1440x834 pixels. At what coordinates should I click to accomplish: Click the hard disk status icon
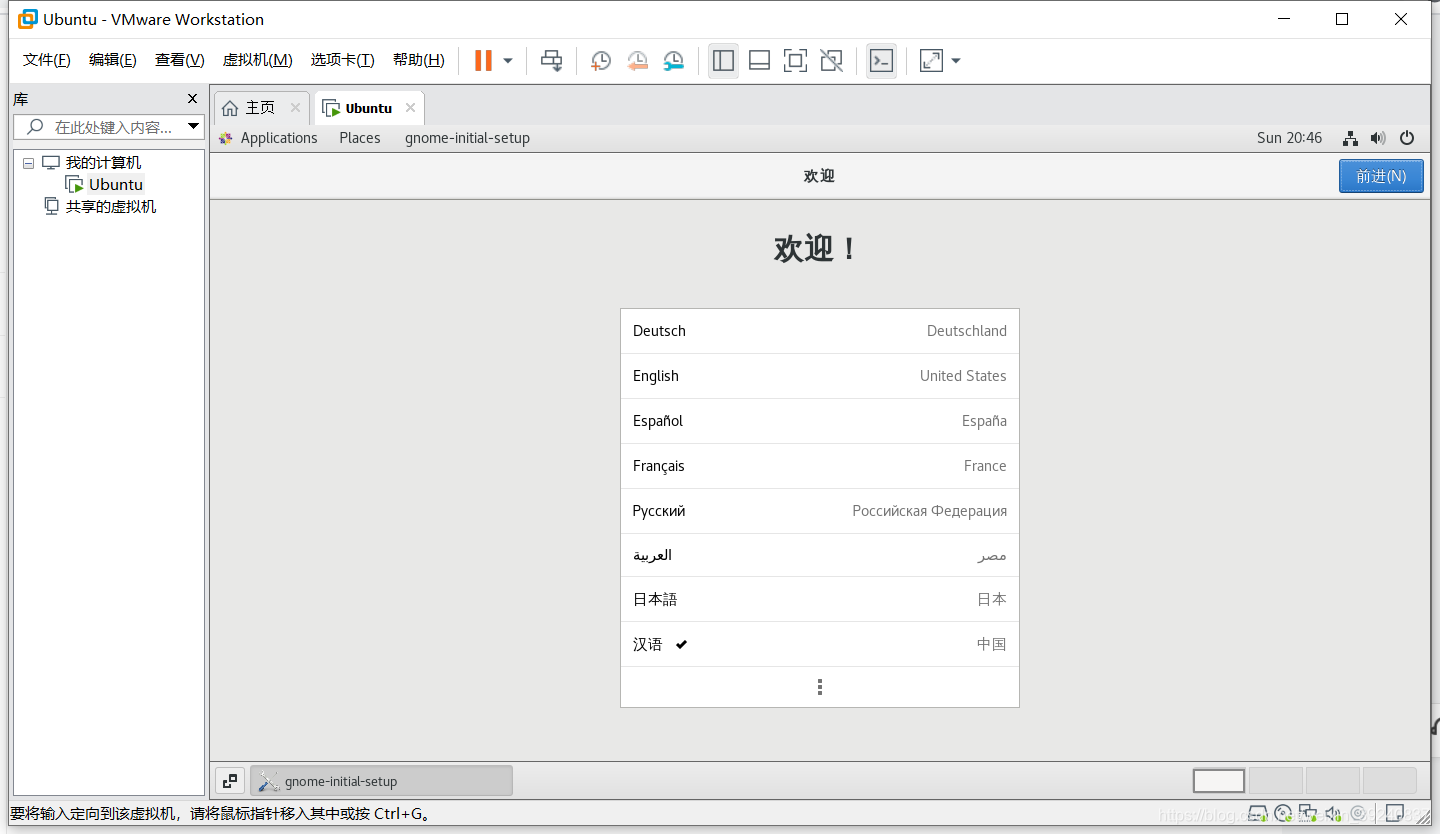coord(1259,813)
